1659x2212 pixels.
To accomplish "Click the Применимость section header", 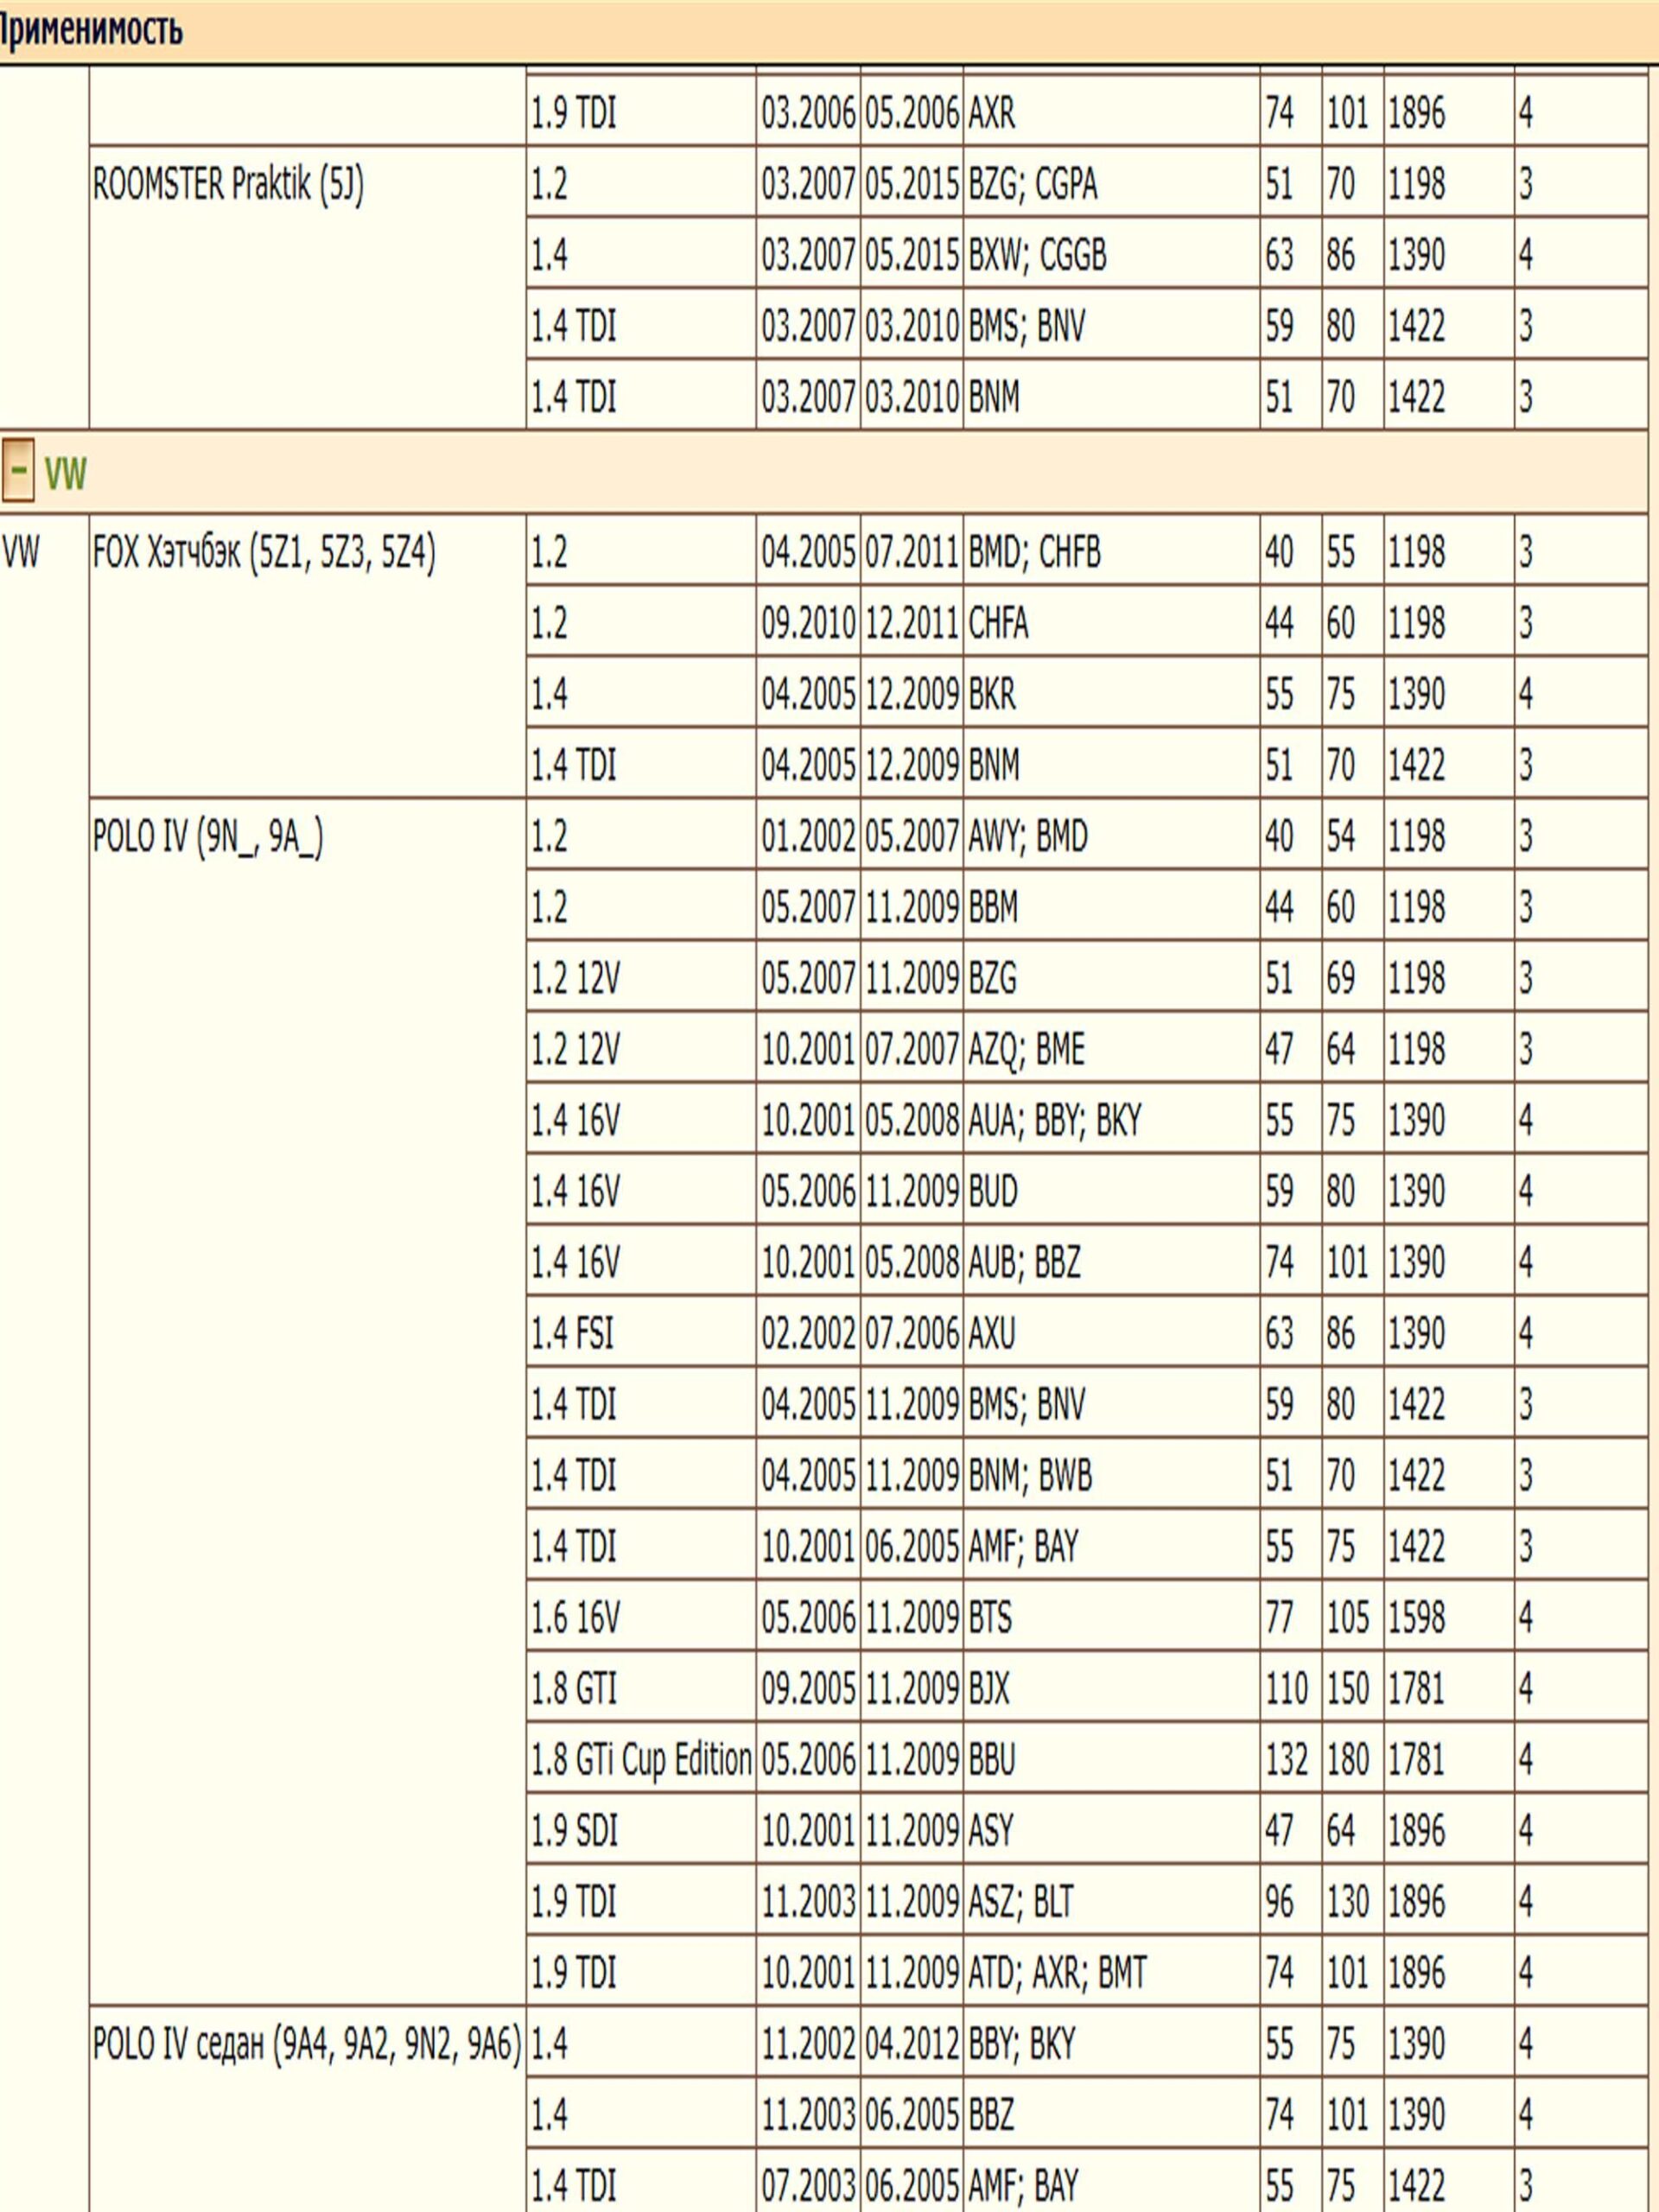I will coord(90,30).
